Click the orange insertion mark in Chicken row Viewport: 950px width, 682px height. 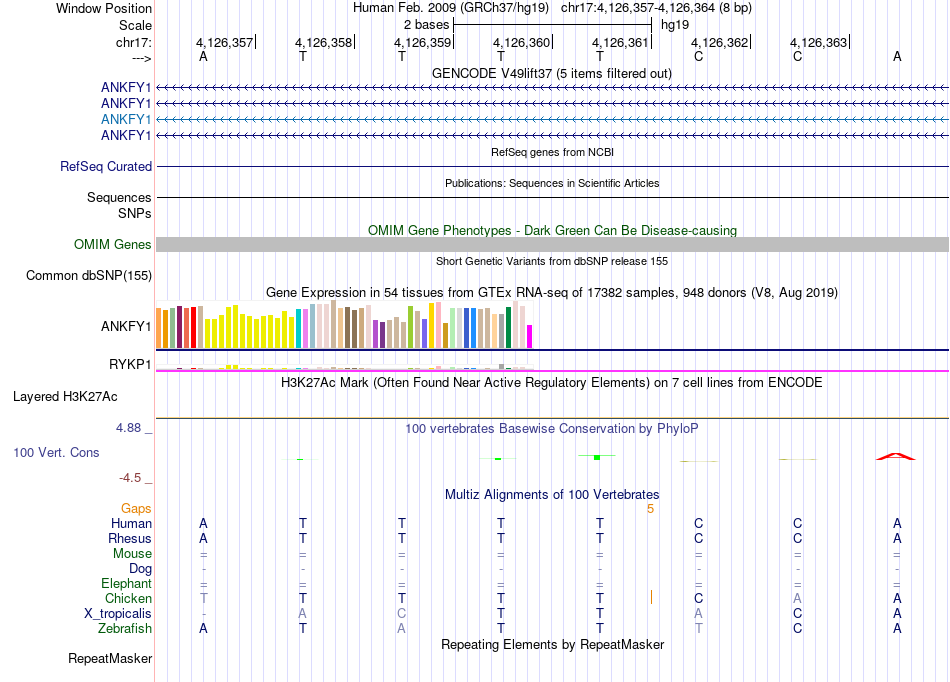(651, 597)
